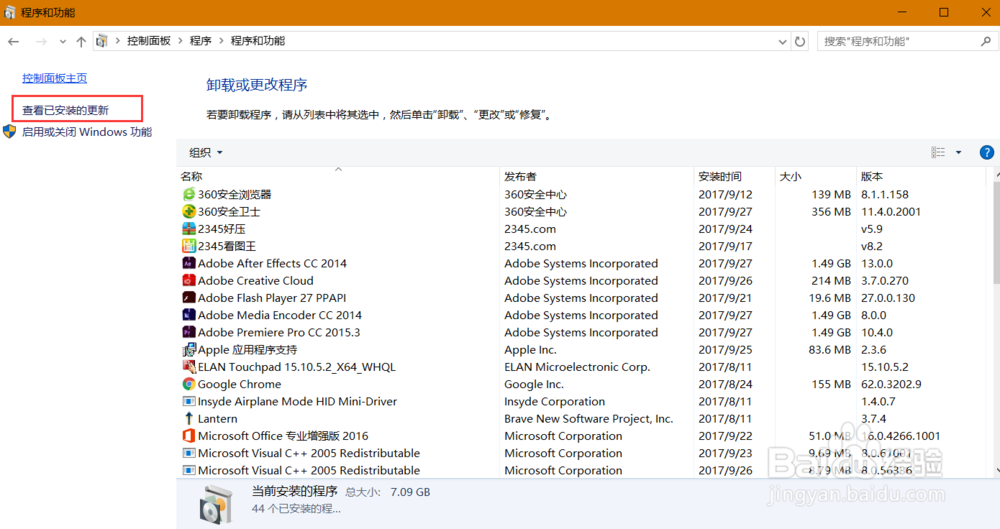
Task: Click the ELAN Microelectronic Corp. publisher cell
Action: [x=577, y=367]
